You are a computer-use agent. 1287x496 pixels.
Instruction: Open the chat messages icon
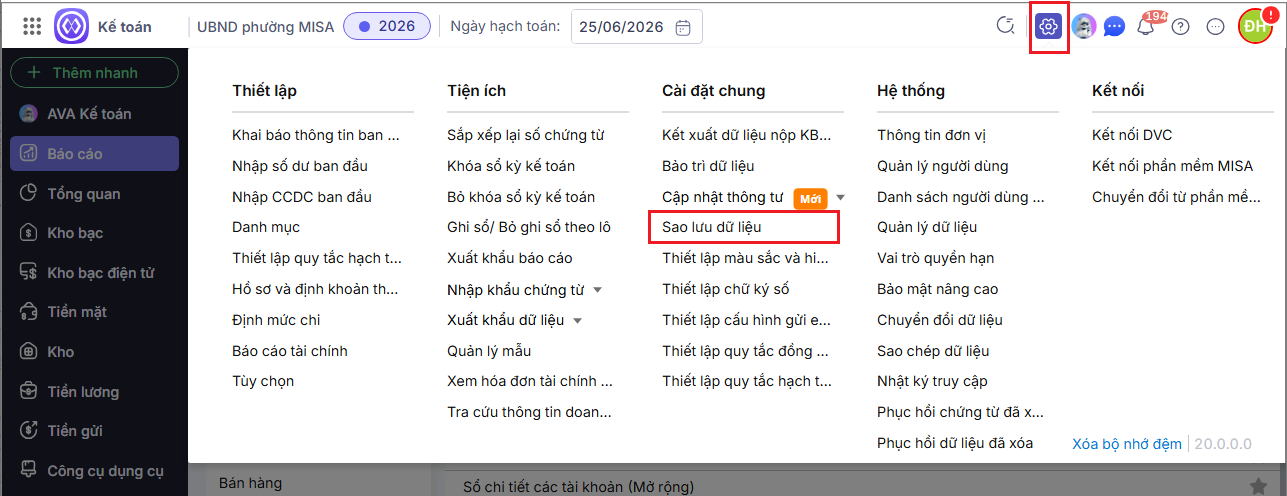point(1115,27)
